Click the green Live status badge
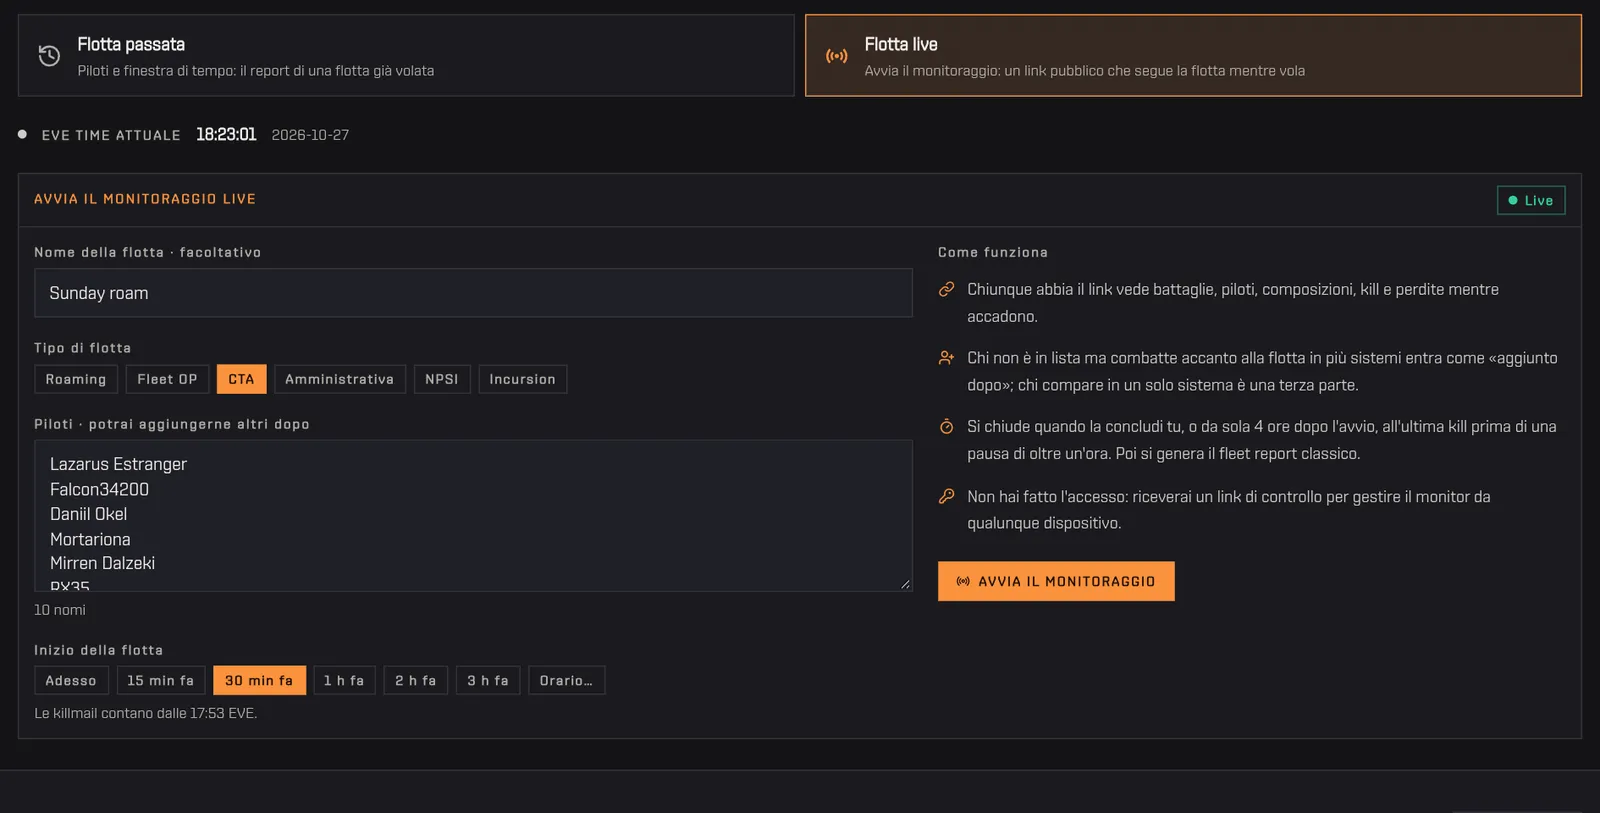The height and width of the screenshot is (813, 1600). click(1531, 200)
